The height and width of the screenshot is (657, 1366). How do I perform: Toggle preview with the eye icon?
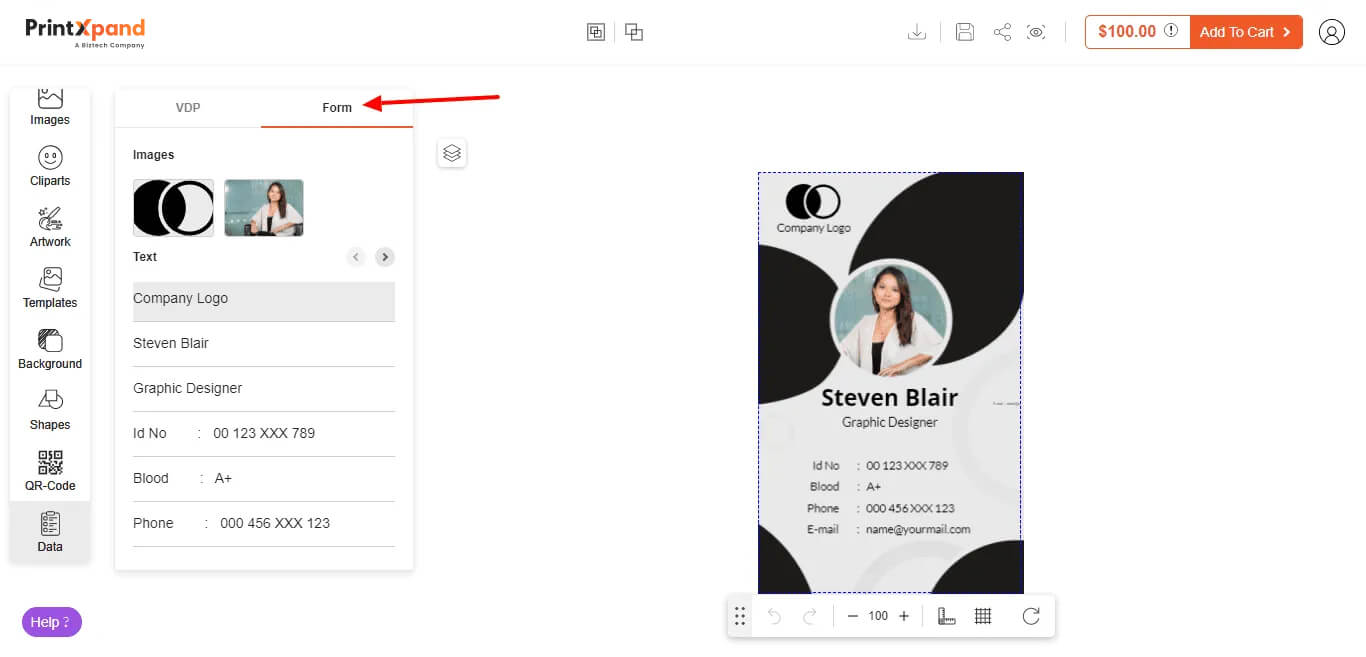coord(1037,32)
